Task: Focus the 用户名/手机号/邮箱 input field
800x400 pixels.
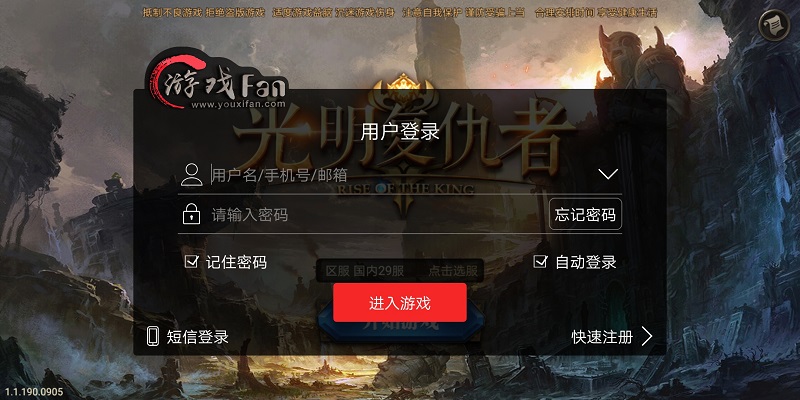Action: [x=403, y=175]
